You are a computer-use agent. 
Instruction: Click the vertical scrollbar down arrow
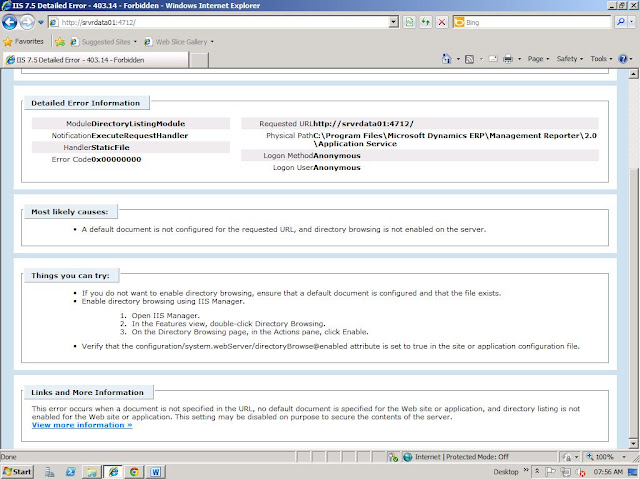click(x=633, y=444)
